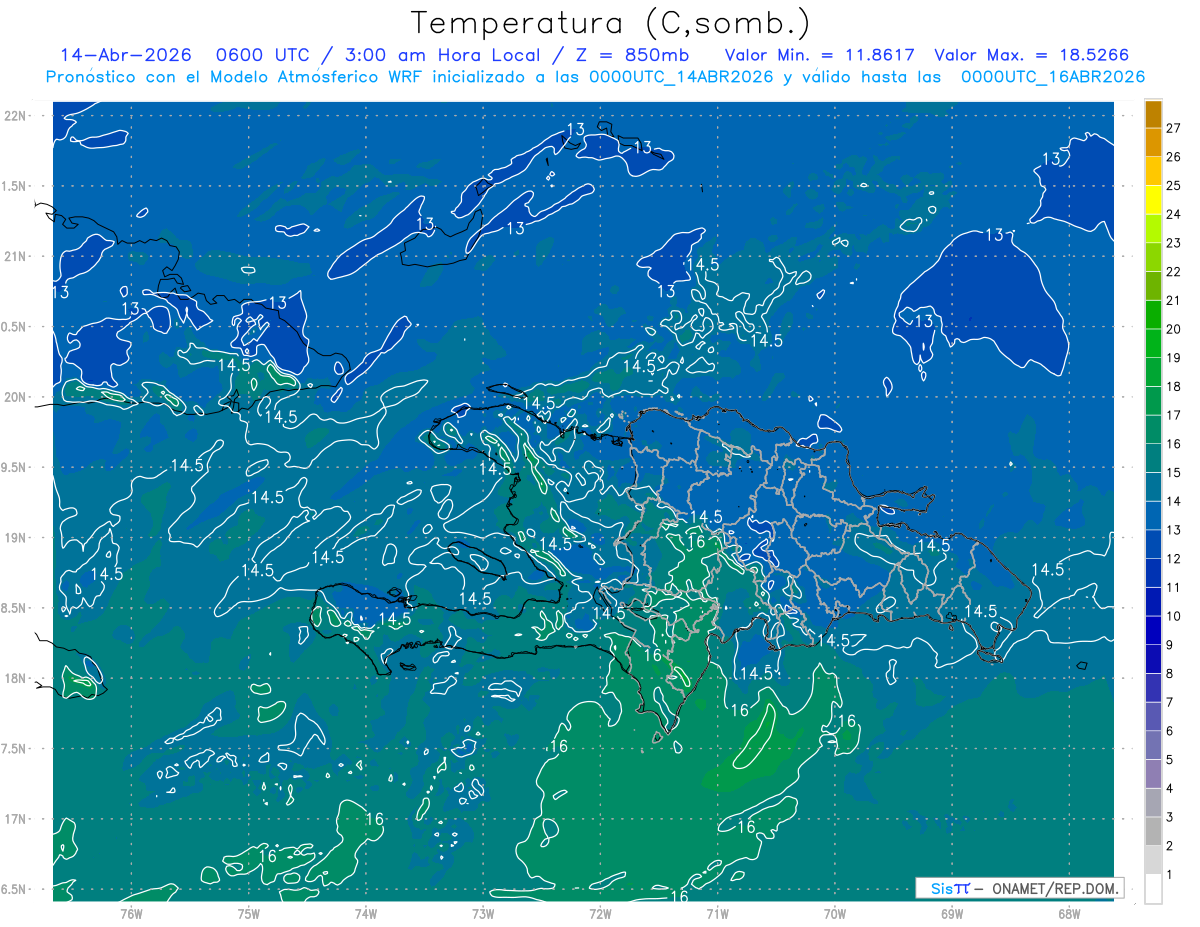Click the teal swatch labeled 15

click(x=1153, y=459)
